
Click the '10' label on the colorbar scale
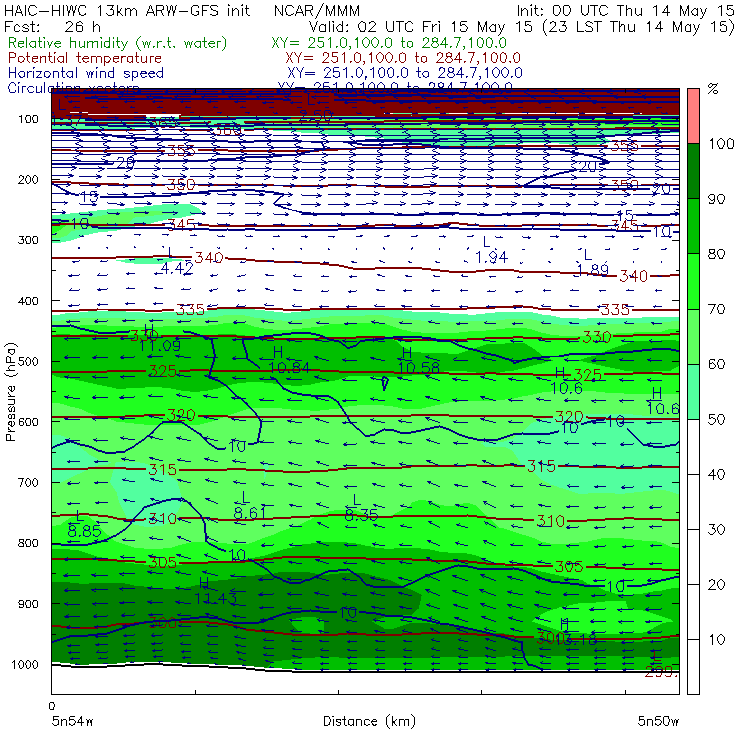pos(716,639)
